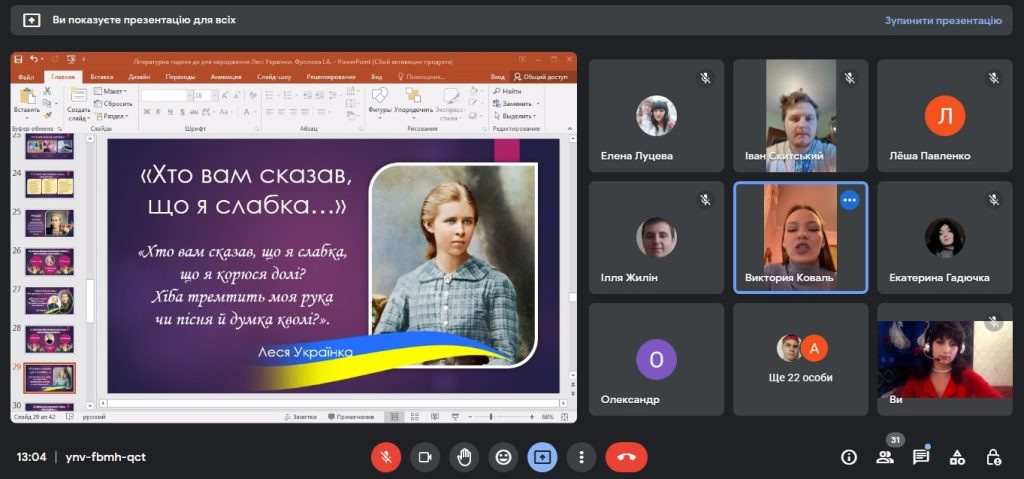Open the emoji reactions panel
This screenshot has width=1024, height=479.
(x=503, y=457)
